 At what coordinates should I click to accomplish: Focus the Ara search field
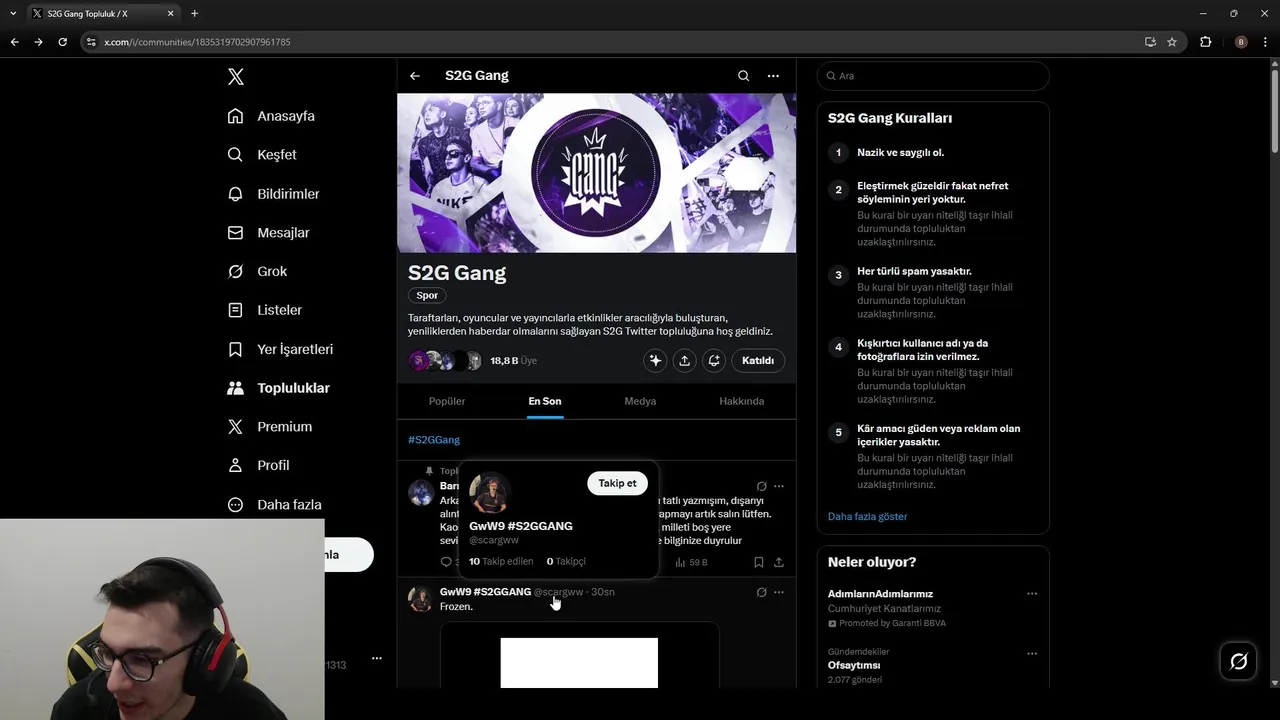pyautogui.click(x=933, y=76)
